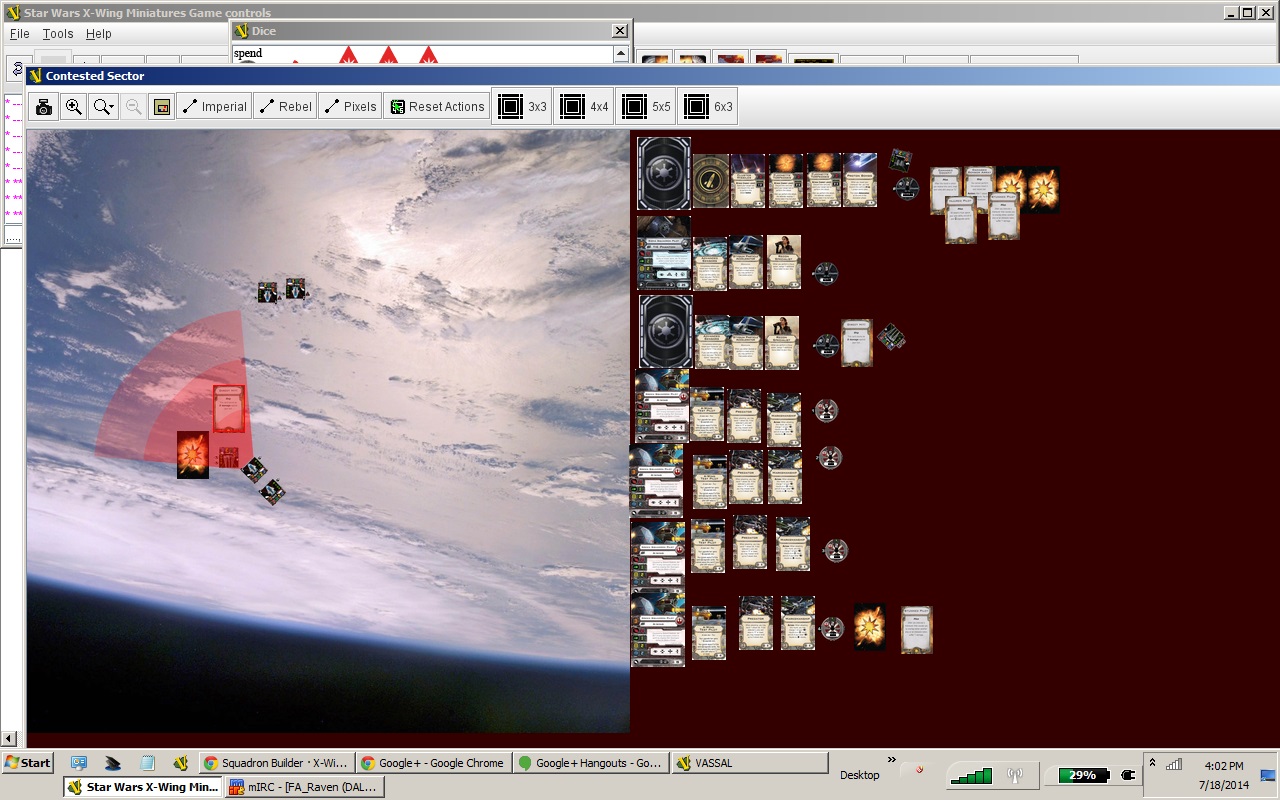Viewport: 1280px width, 800px height.
Task: Toggle the overview map window
Action: click(161, 107)
